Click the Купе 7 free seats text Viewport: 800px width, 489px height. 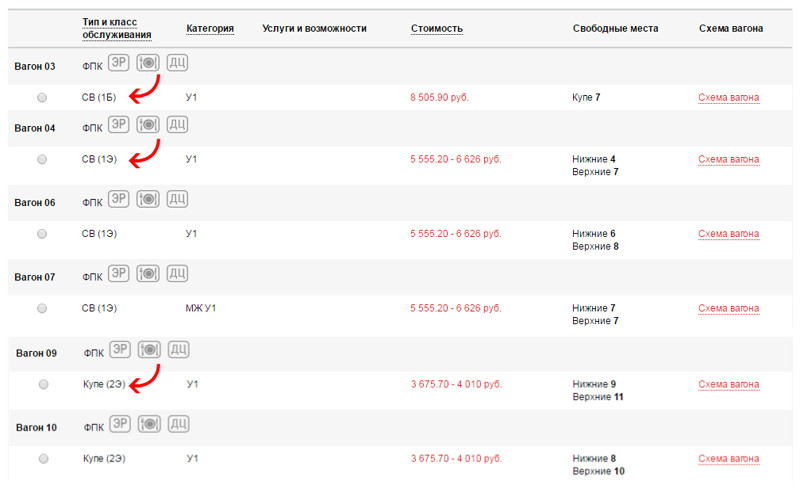click(x=586, y=97)
